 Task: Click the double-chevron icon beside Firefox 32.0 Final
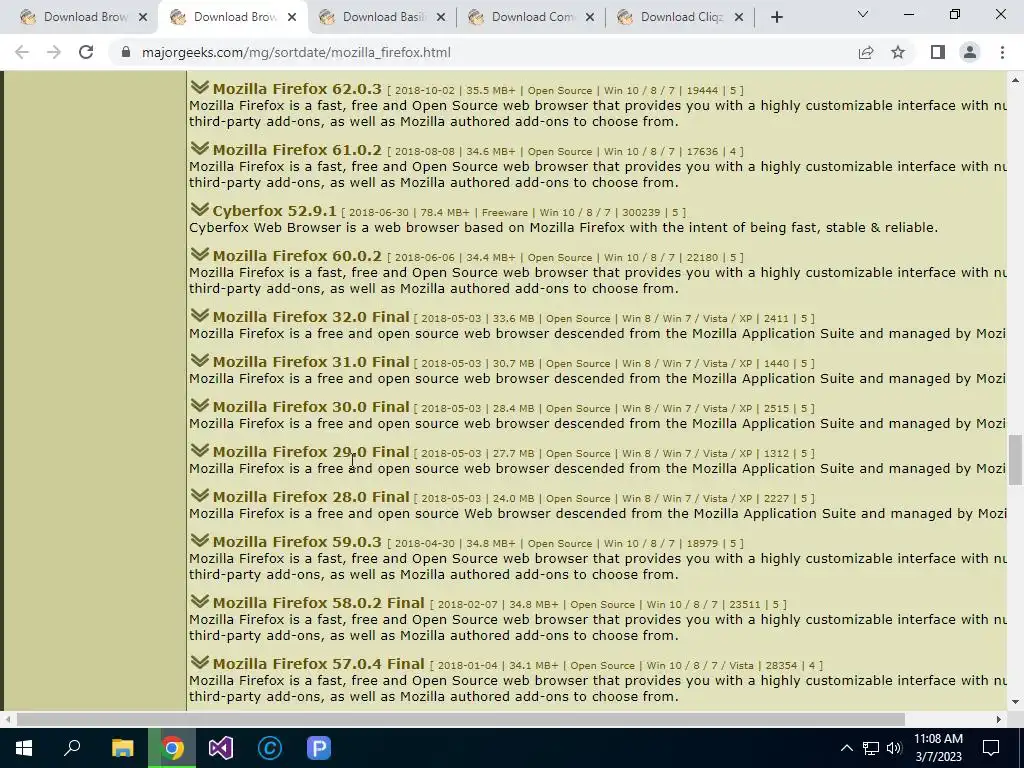[x=200, y=315]
